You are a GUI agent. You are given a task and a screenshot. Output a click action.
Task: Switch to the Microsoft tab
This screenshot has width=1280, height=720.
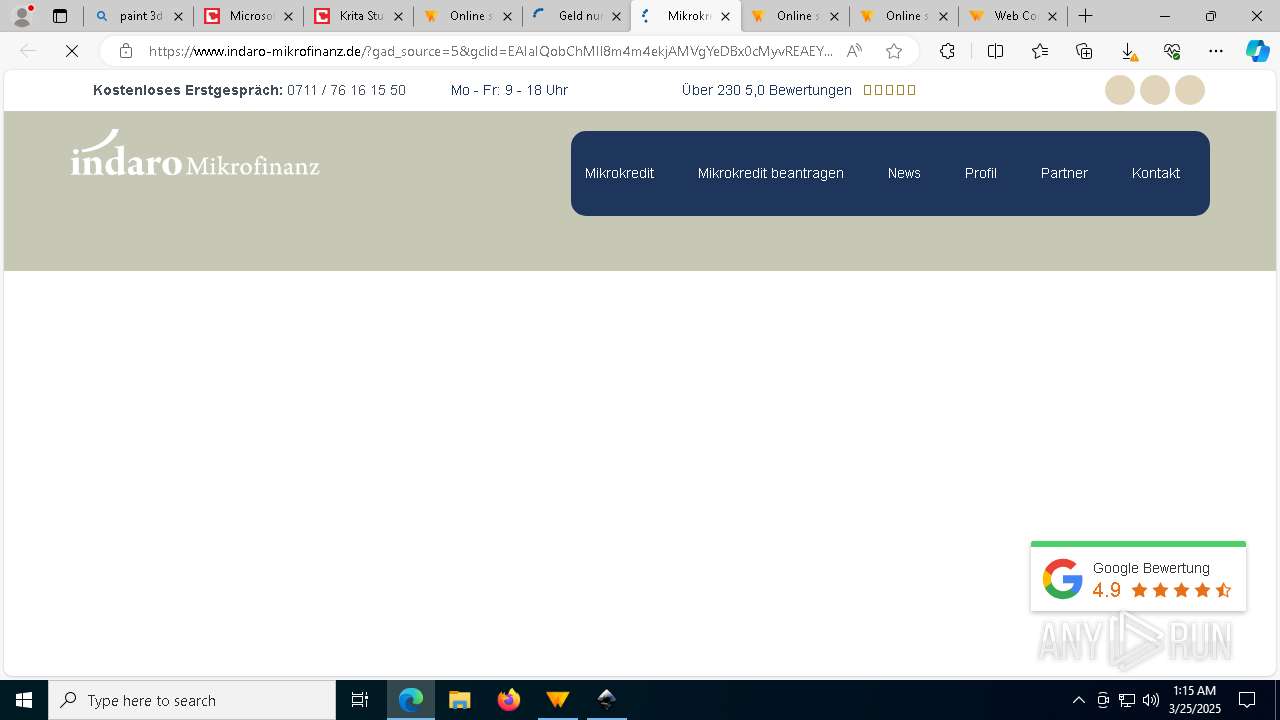point(249,16)
